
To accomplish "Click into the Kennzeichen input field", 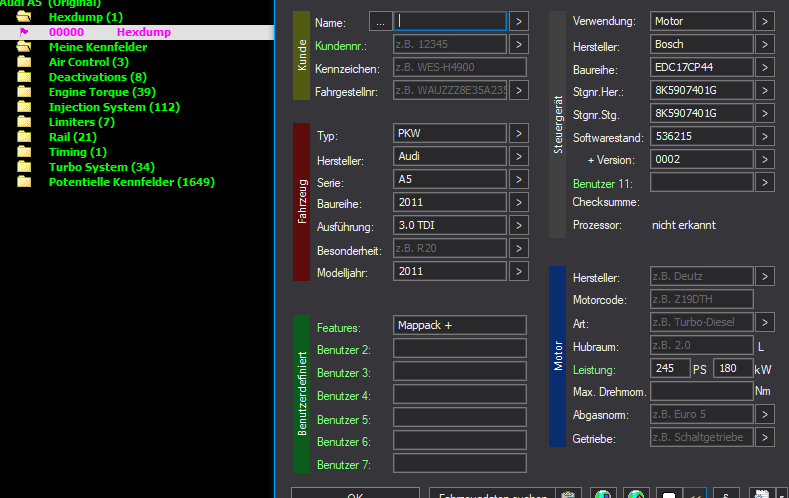I will pos(460,67).
